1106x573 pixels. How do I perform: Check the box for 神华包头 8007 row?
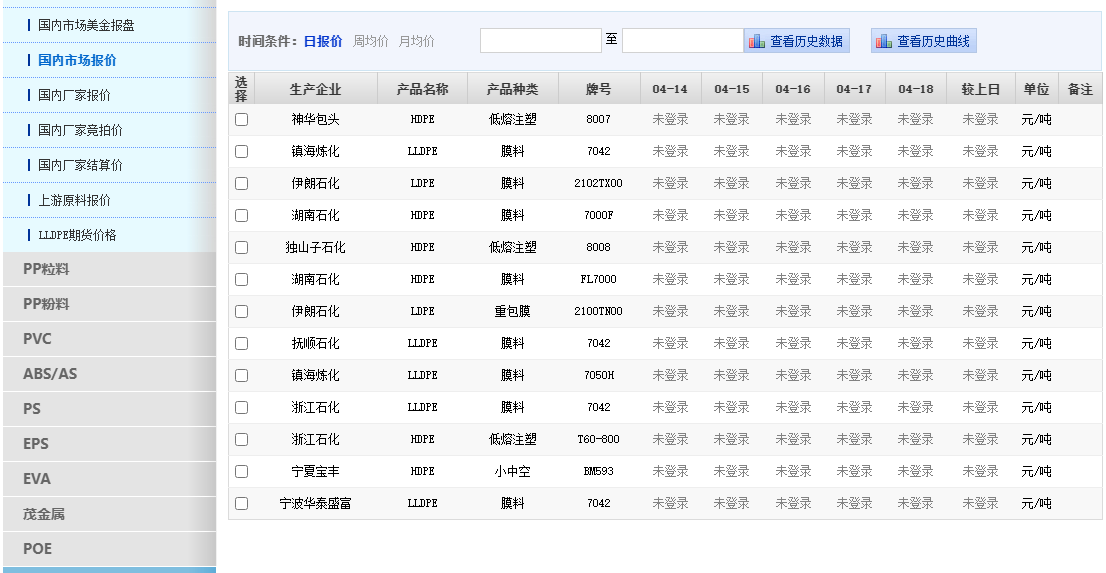241,120
